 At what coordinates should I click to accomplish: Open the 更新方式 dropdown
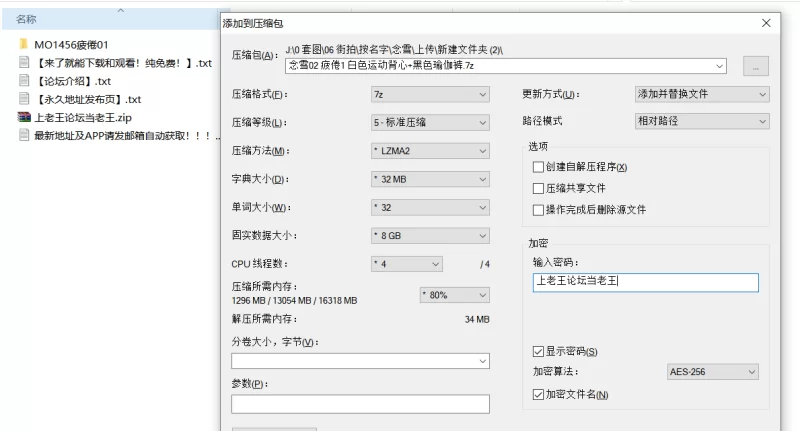702,94
